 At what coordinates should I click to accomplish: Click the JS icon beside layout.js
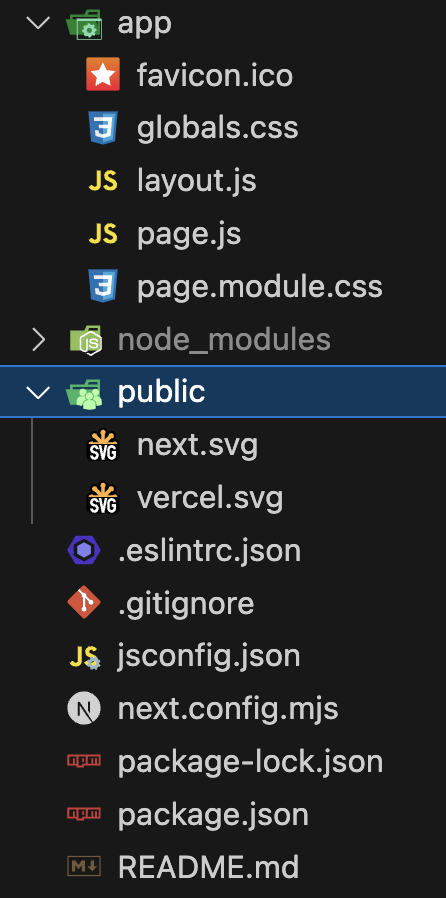tap(103, 181)
